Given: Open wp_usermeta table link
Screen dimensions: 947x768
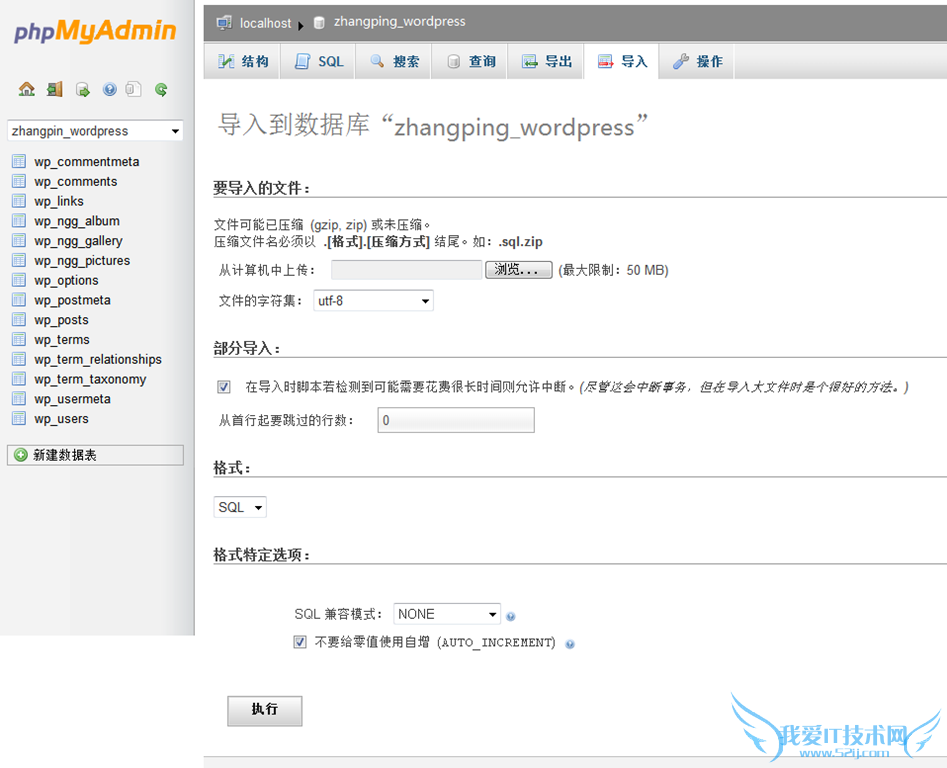Looking at the screenshot, I should [72, 399].
